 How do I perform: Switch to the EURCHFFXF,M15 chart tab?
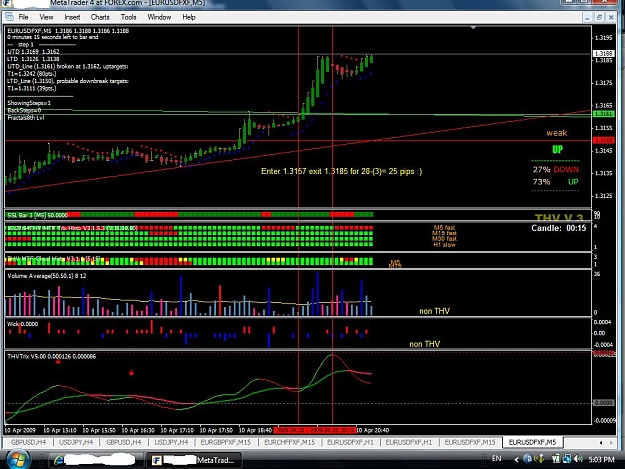coord(289,442)
